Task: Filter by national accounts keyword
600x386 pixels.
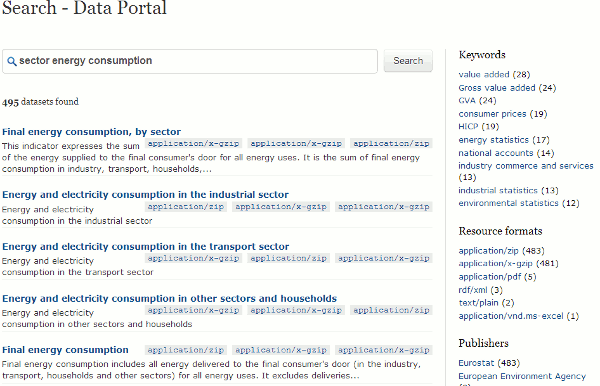Action: coord(496,153)
